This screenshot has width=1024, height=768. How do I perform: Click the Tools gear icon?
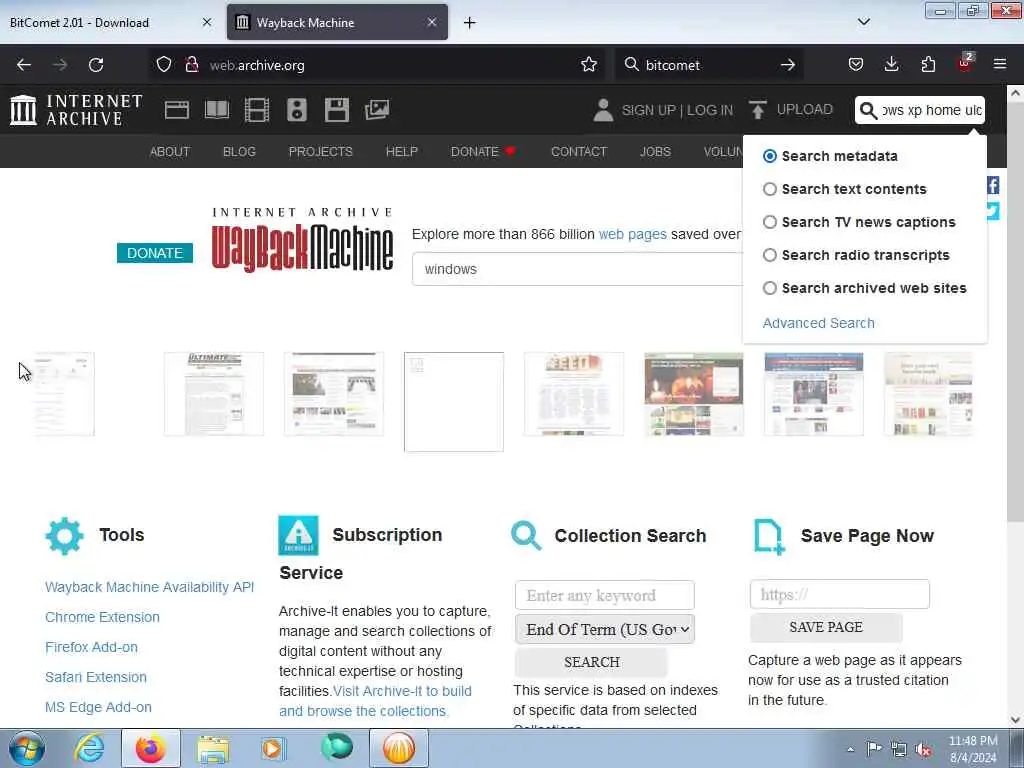point(65,536)
